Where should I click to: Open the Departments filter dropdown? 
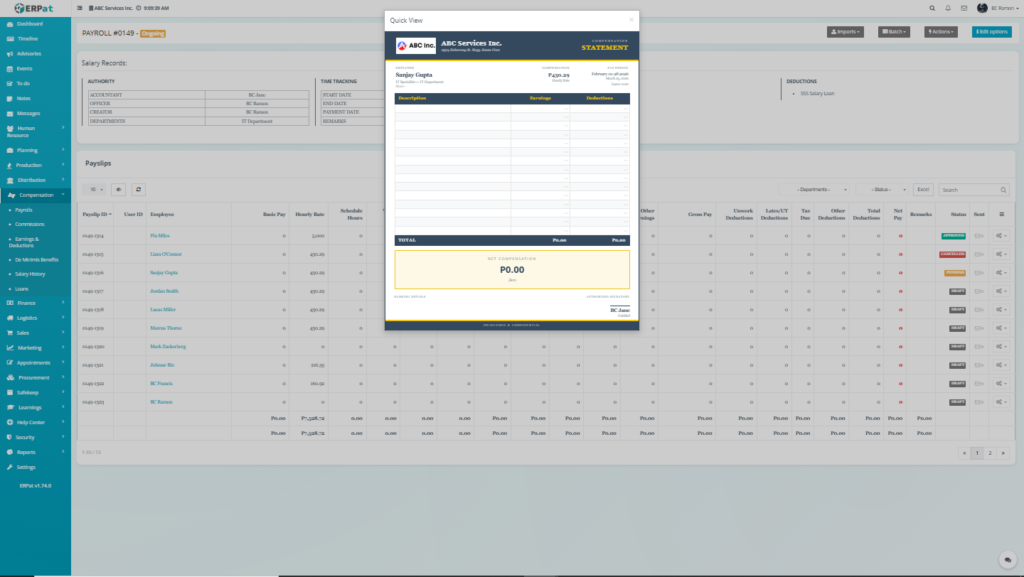(x=814, y=189)
